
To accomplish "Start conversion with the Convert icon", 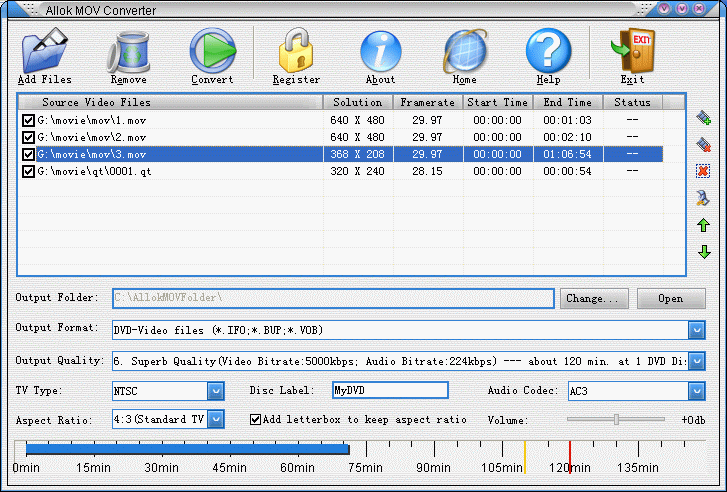I will pyautogui.click(x=212, y=50).
